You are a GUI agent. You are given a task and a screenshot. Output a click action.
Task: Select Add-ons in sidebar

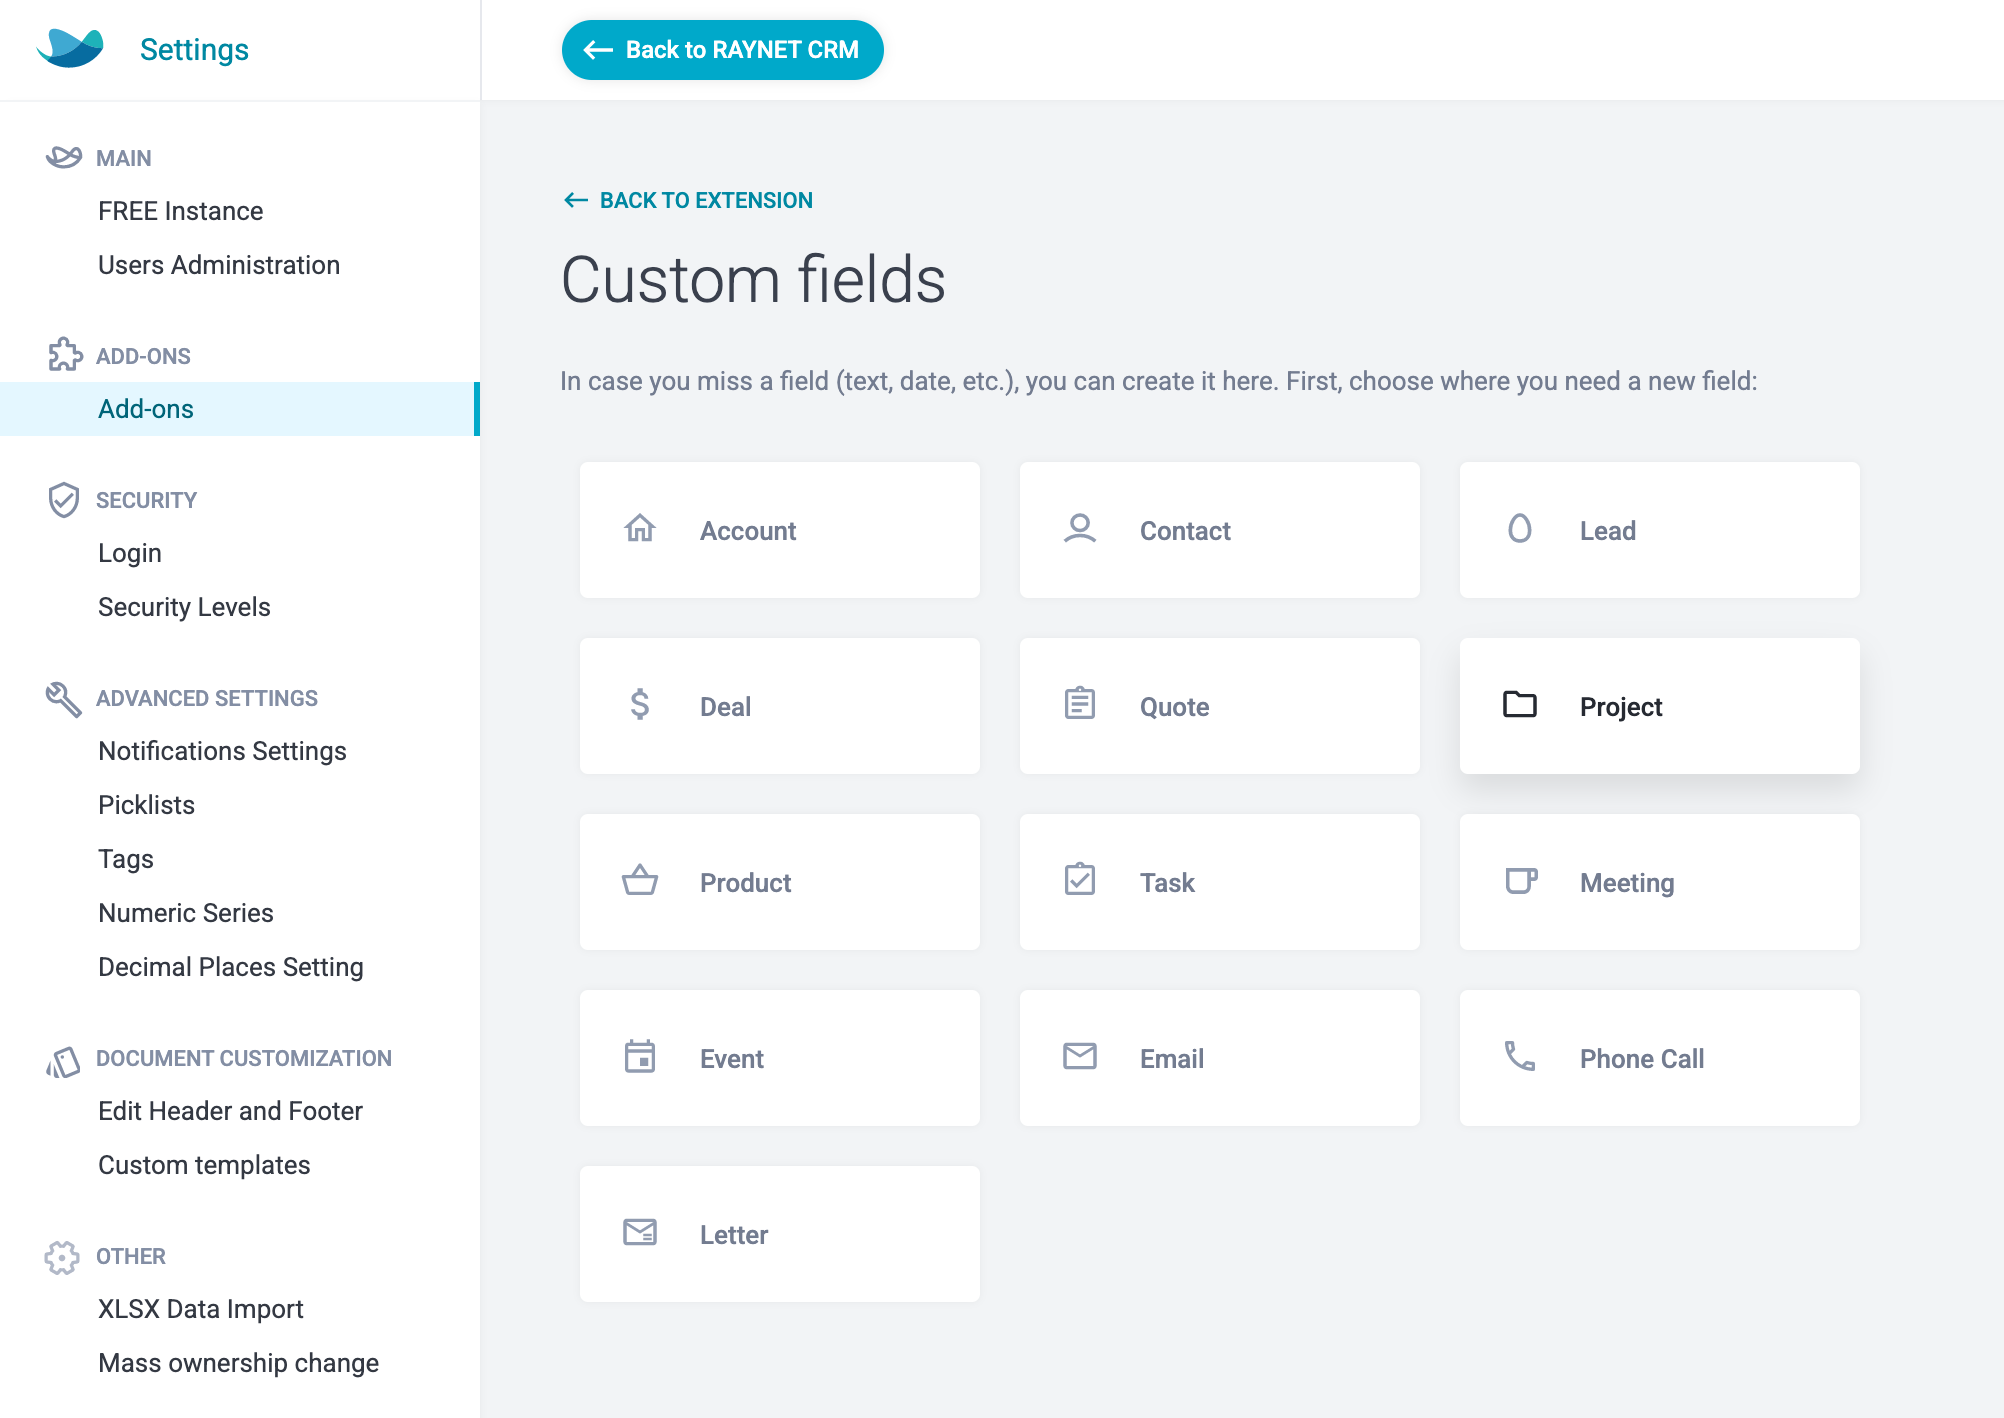tap(240, 409)
